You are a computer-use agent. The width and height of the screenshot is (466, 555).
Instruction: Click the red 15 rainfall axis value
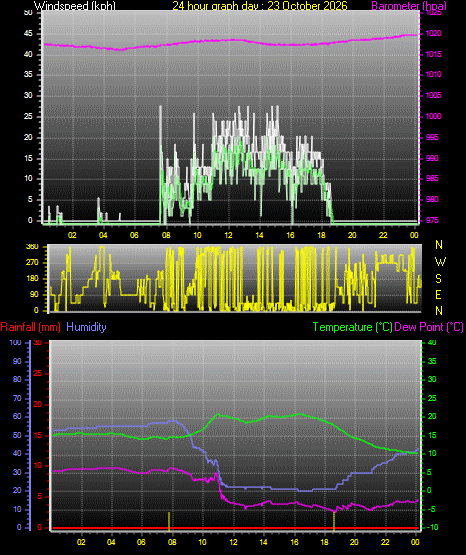(x=38, y=436)
